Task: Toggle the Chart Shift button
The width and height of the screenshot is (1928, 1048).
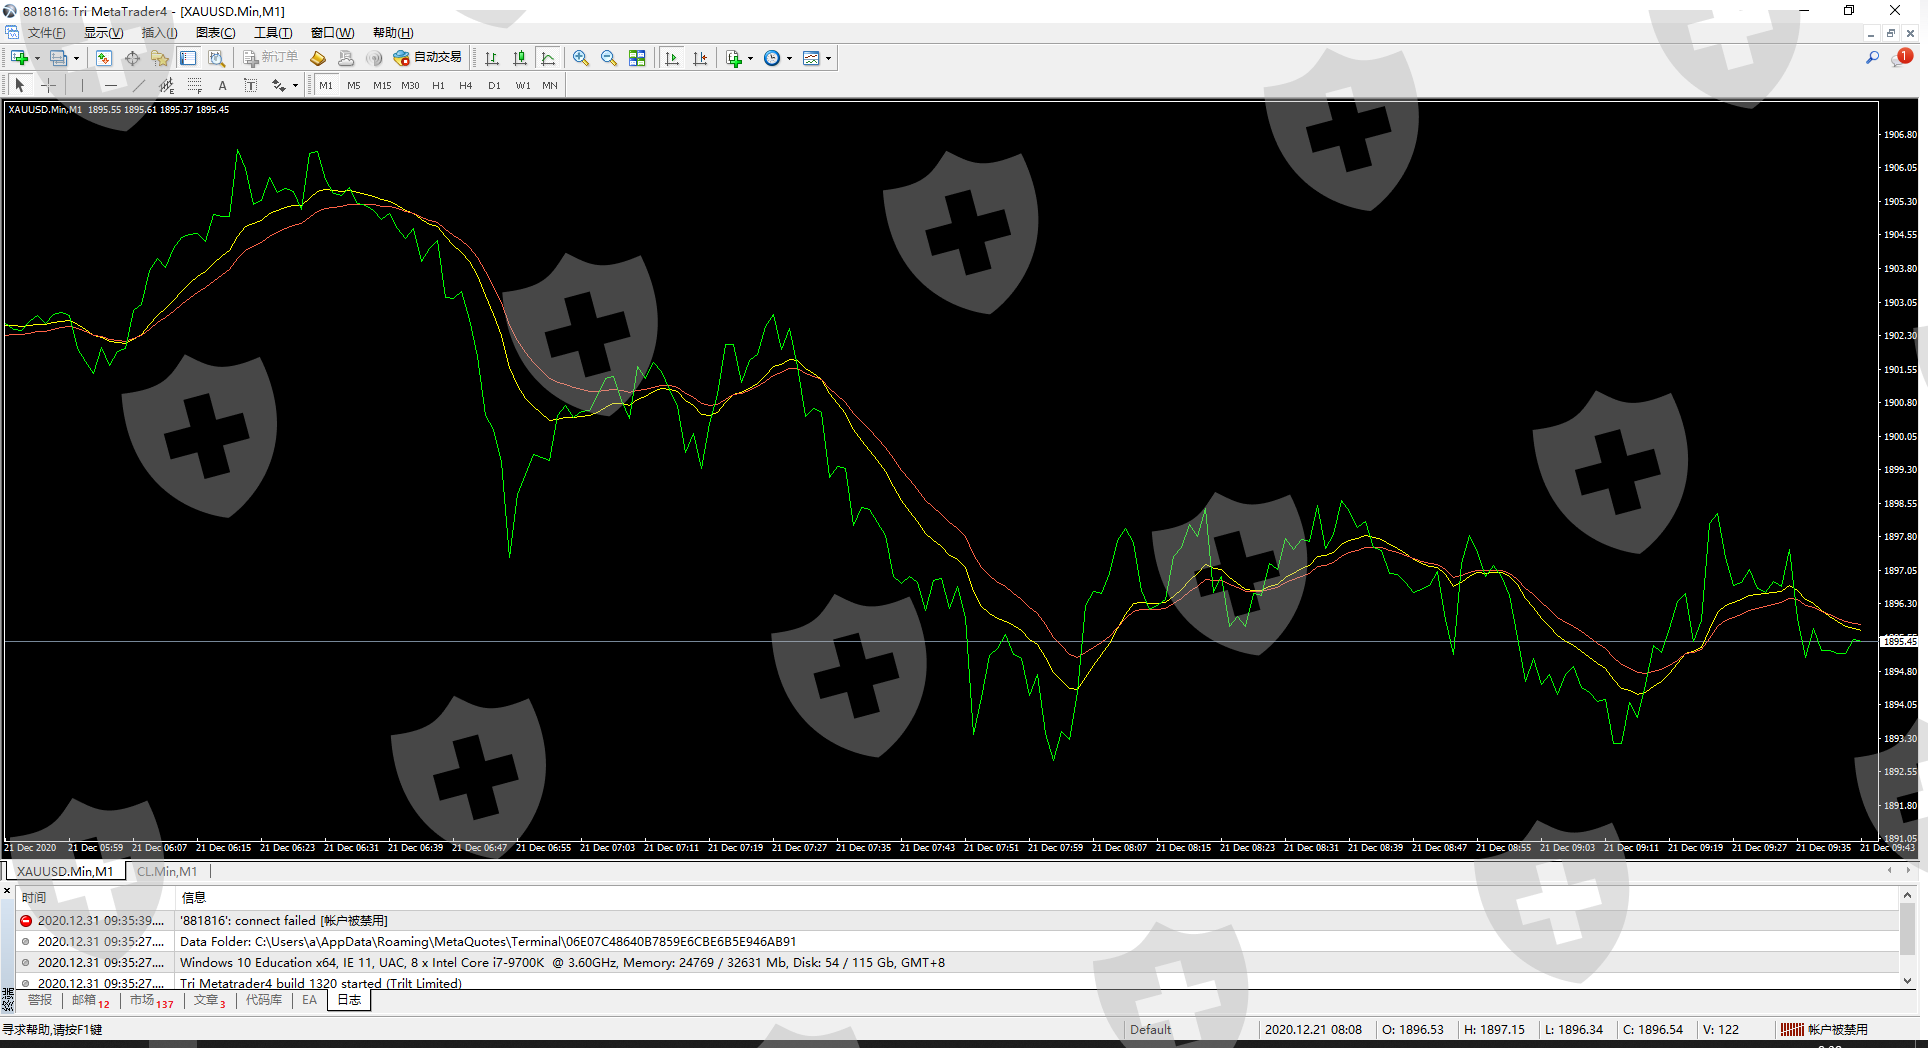Action: tap(700, 58)
